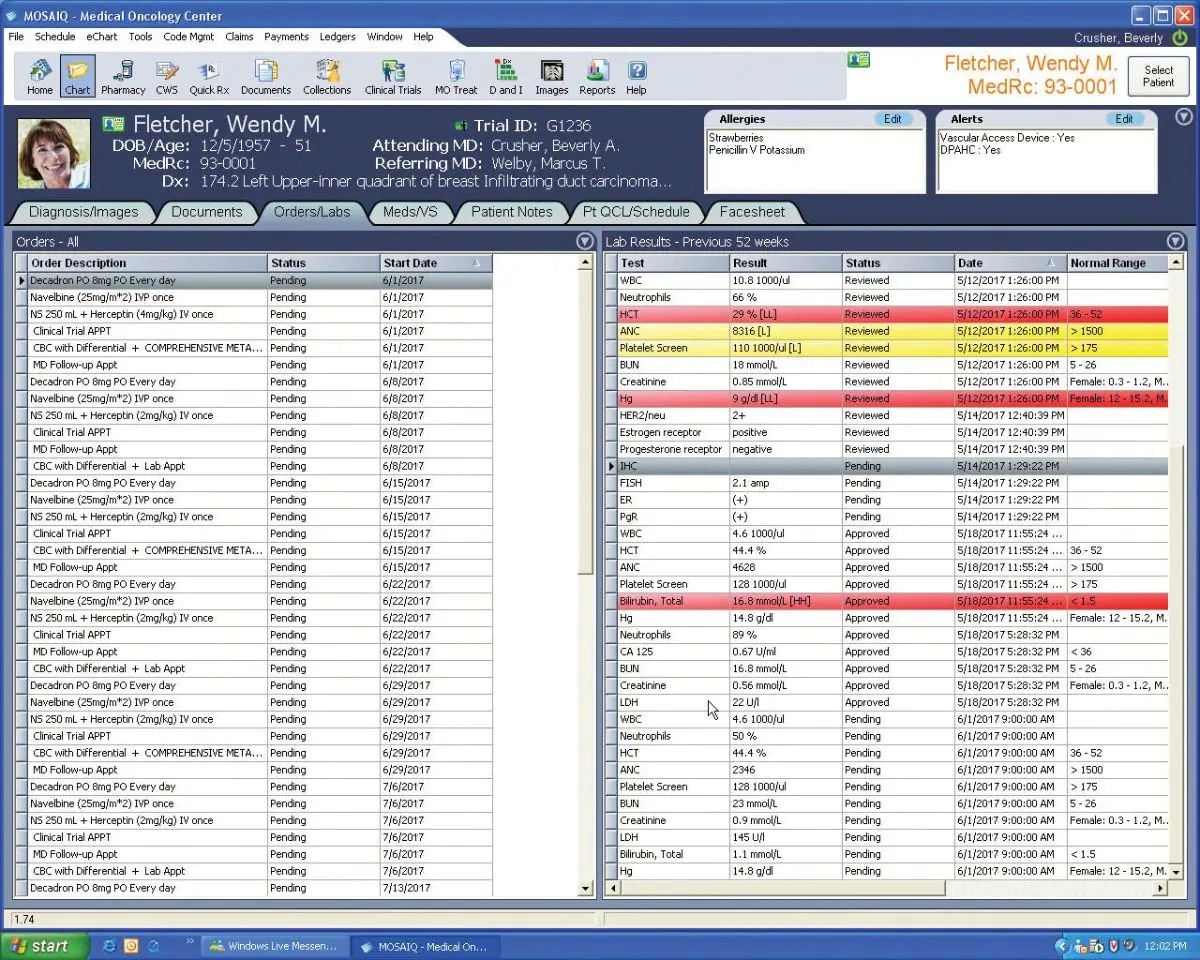Expand the Lab Results panel options chevron
1200x960 pixels.
click(x=1176, y=241)
